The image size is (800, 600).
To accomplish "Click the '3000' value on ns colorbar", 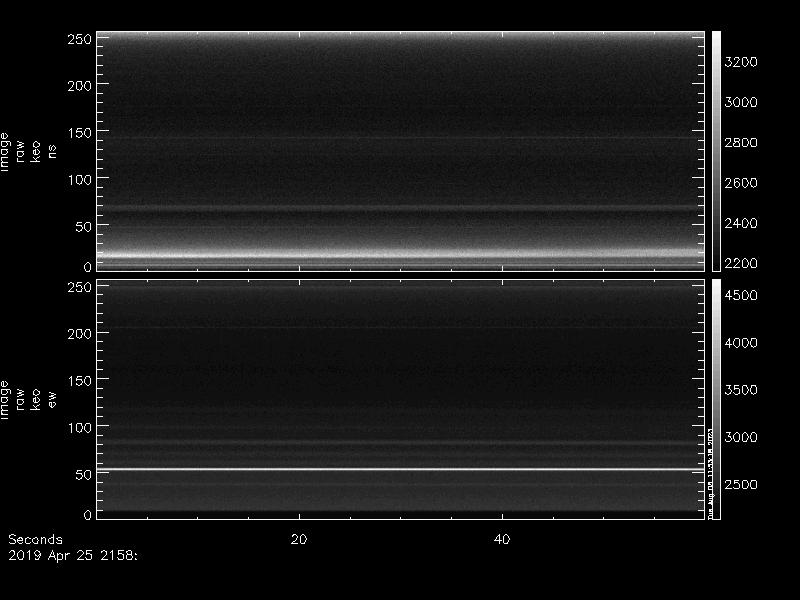I will click(x=741, y=102).
